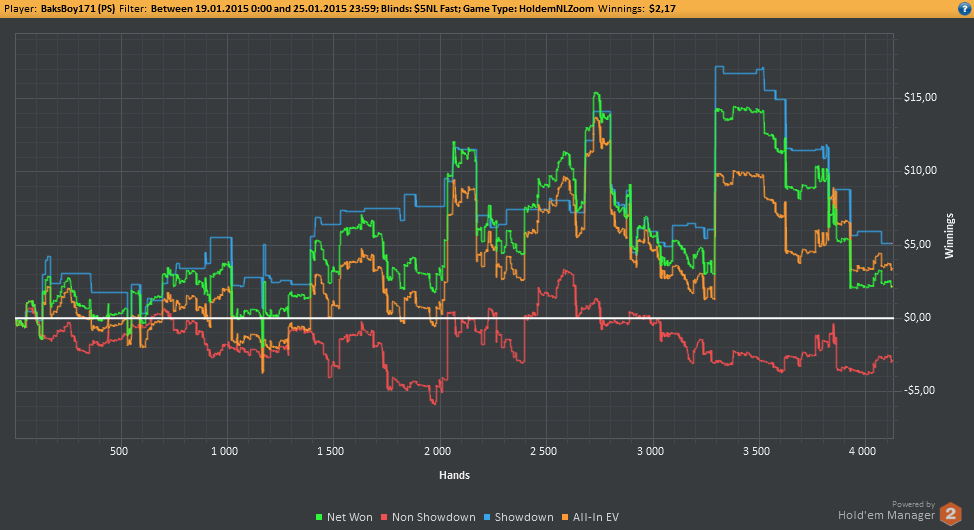This screenshot has height=530, width=974.
Task: Click the green Net Won color swatch
Action: point(319,517)
